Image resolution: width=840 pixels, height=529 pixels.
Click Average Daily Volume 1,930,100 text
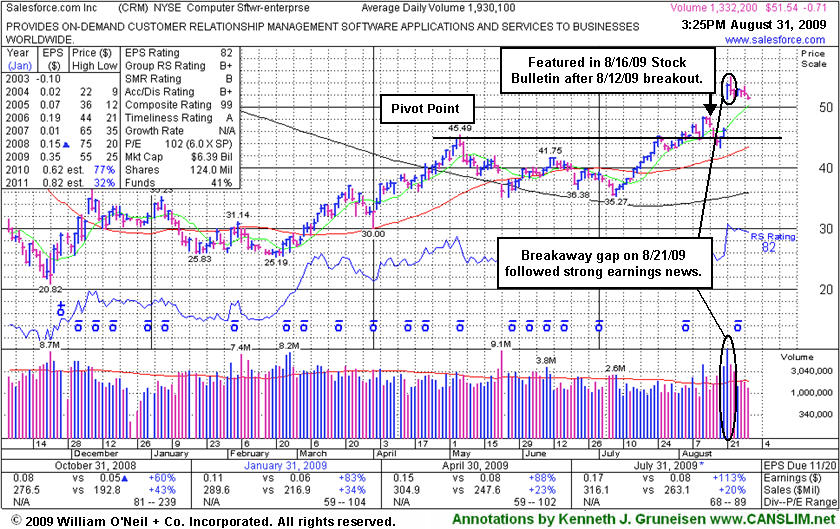pyautogui.click(x=438, y=8)
